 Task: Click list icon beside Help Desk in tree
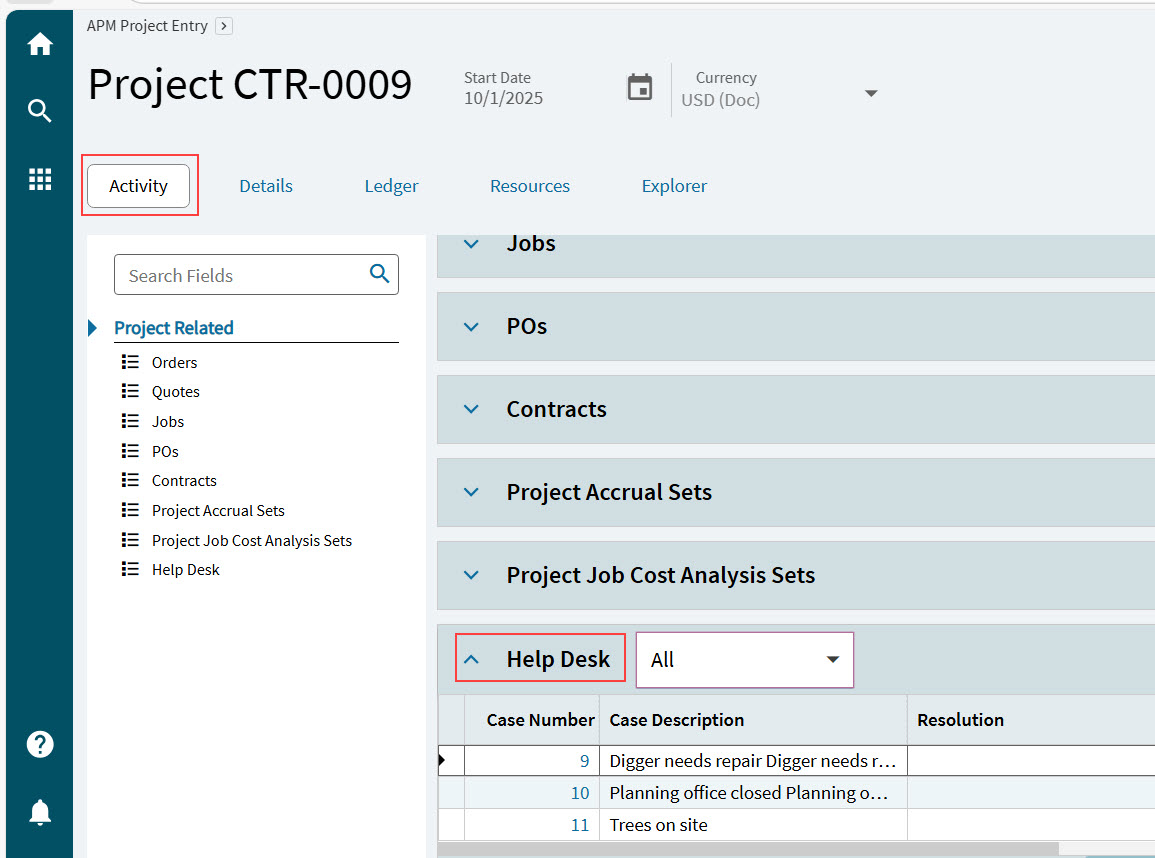tap(130, 569)
